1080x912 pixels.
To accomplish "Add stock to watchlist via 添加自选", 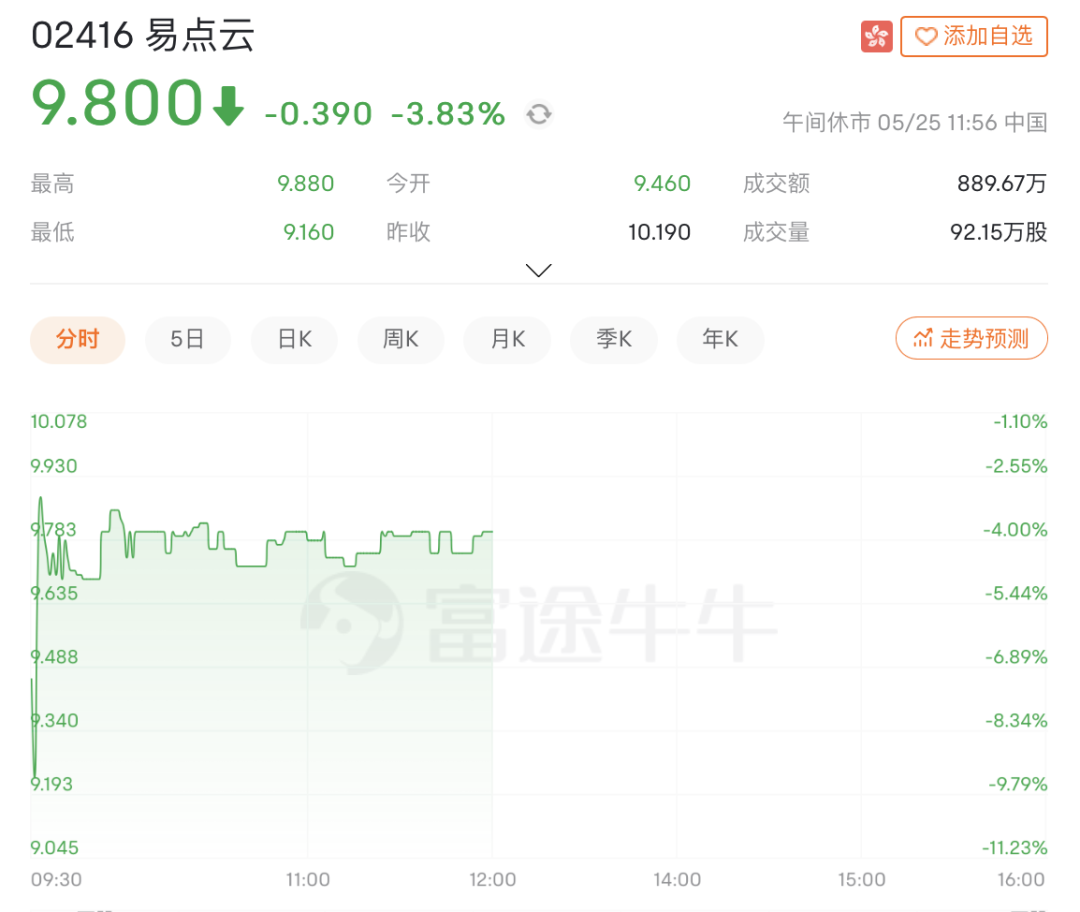I will (974, 37).
